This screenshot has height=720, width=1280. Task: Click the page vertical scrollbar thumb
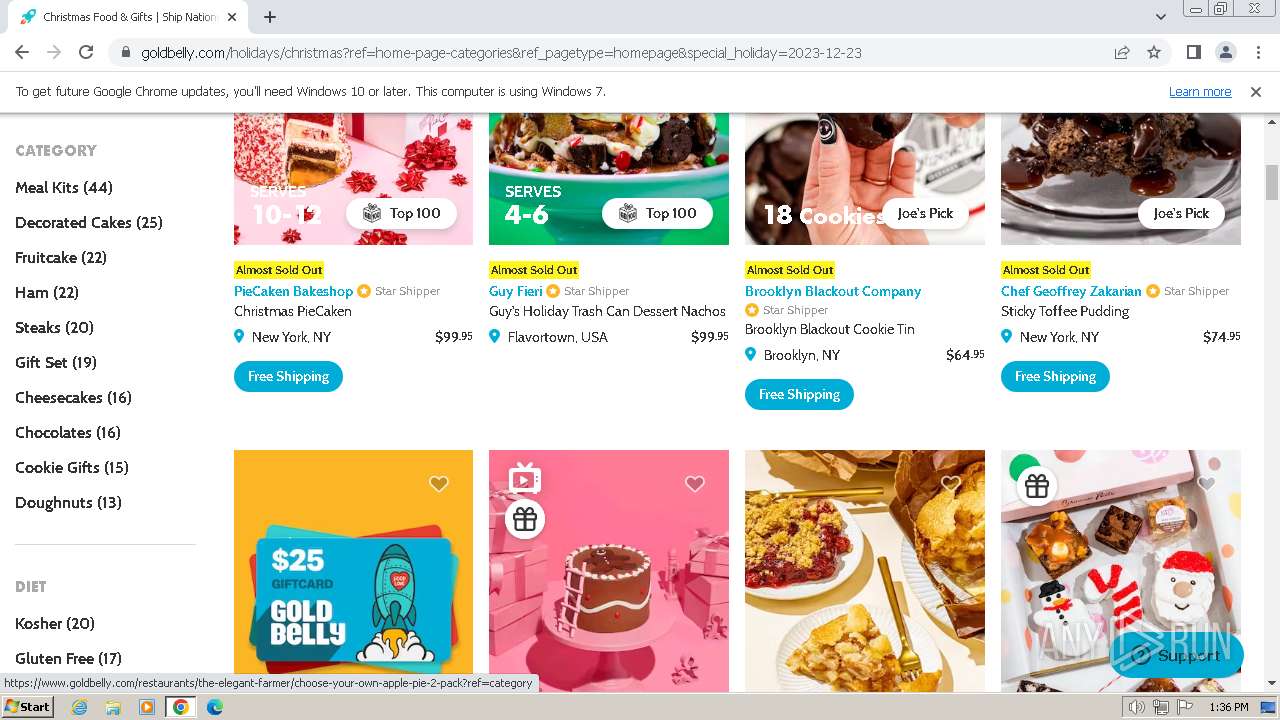click(x=1272, y=182)
